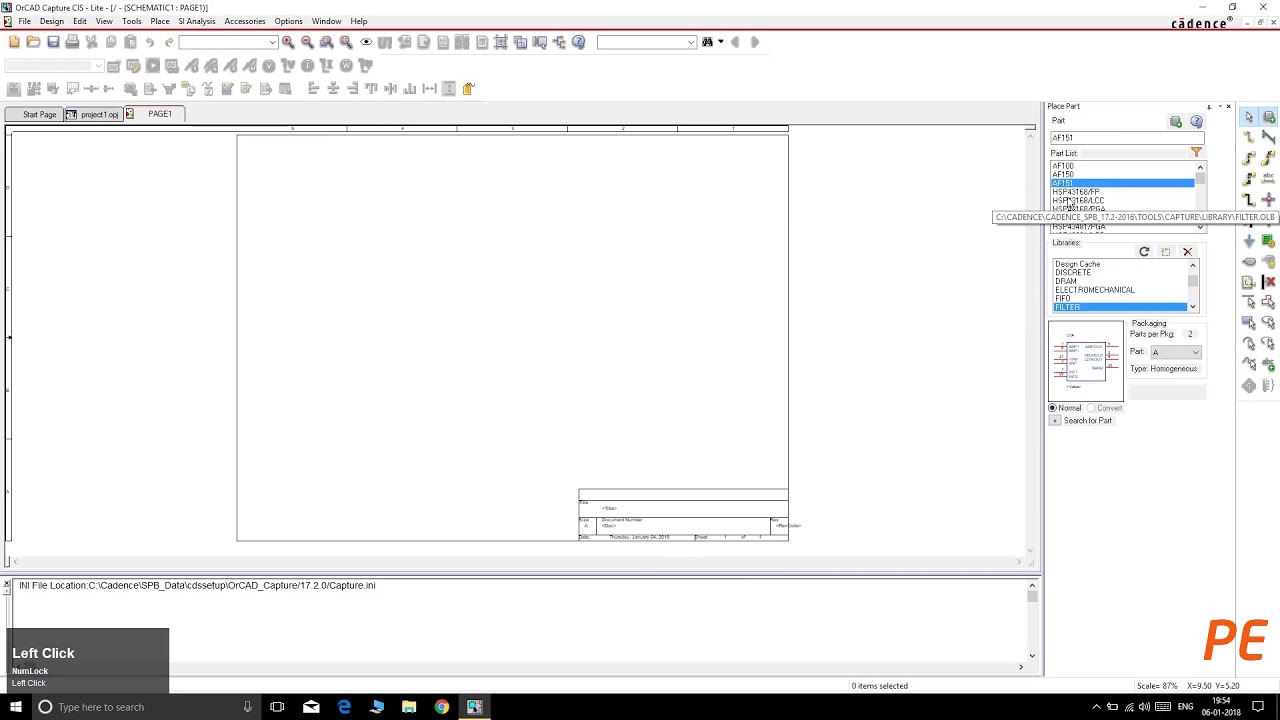Select the Place Part tool in palette

coord(1268,117)
